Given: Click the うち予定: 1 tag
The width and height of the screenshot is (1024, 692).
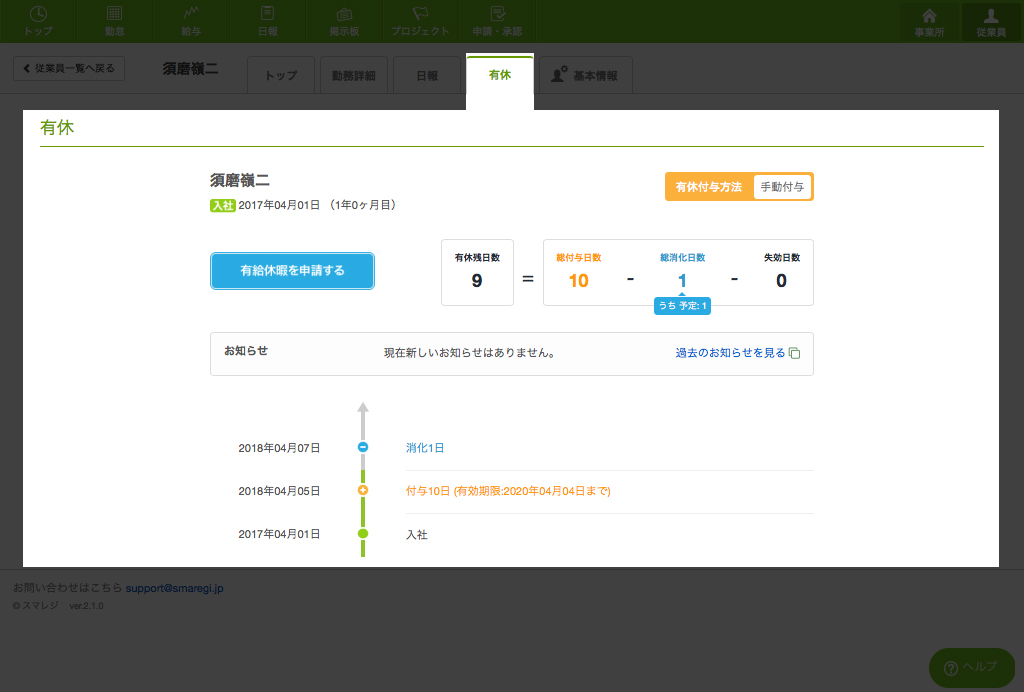Looking at the screenshot, I should (682, 306).
